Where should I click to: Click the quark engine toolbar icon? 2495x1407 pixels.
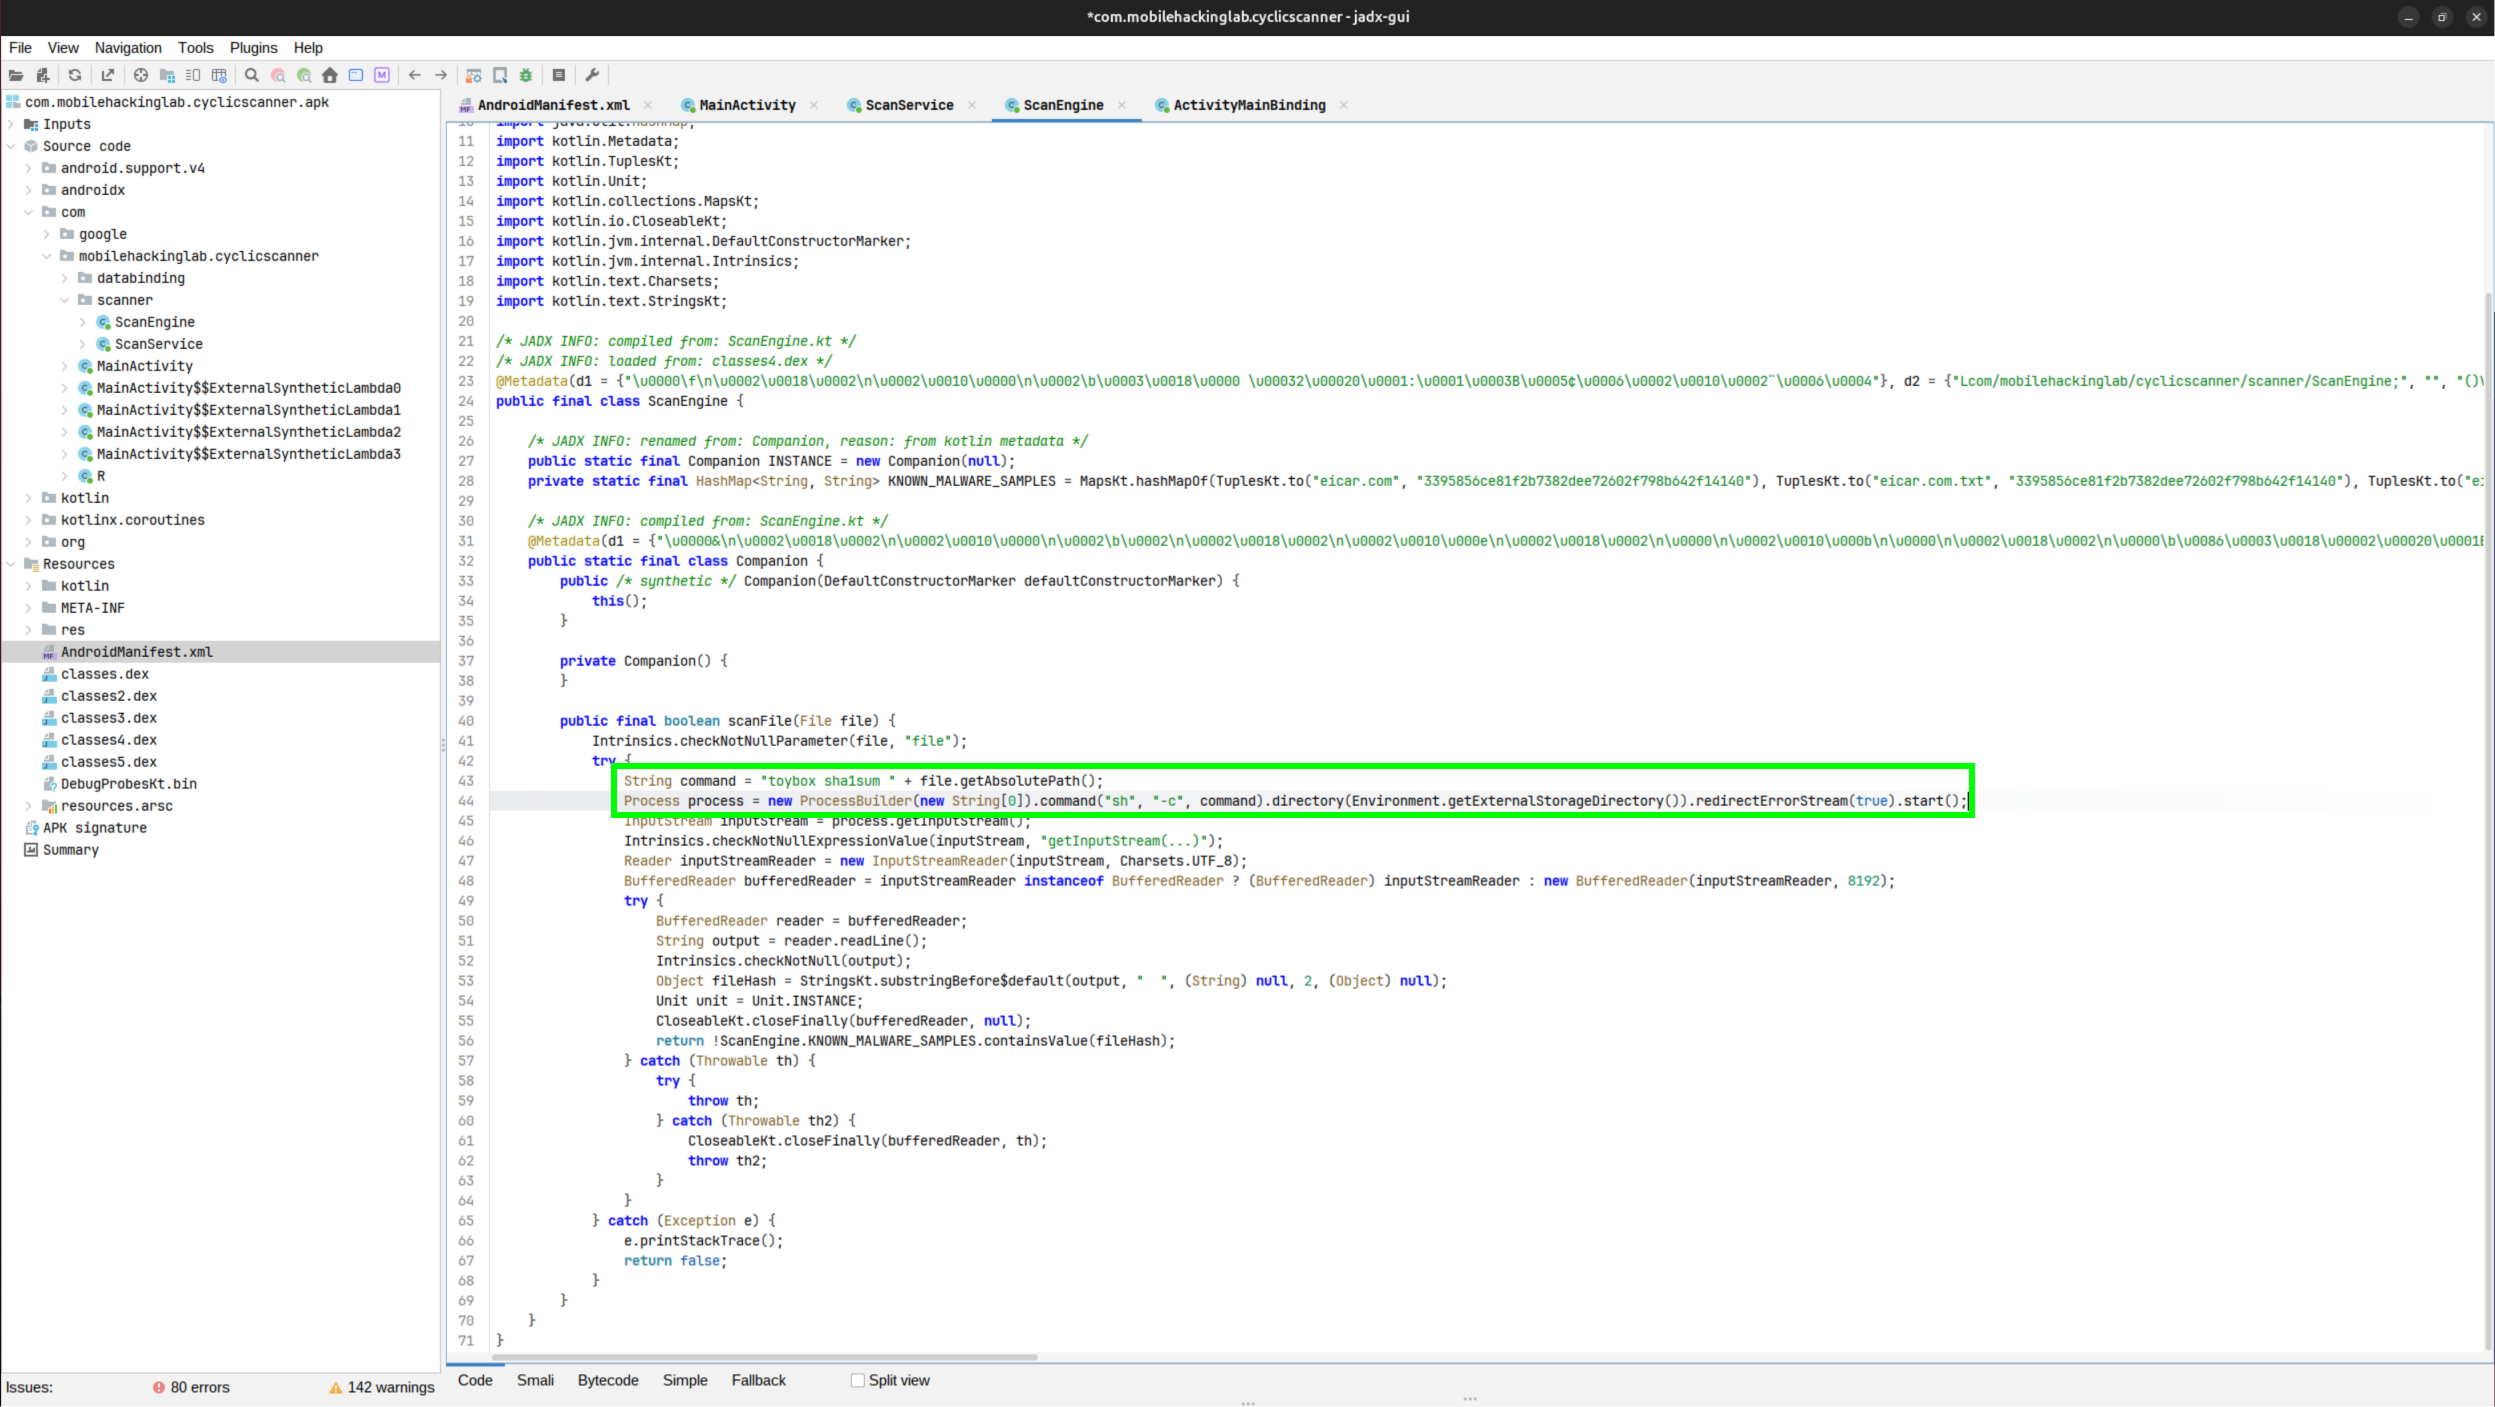click(x=500, y=75)
